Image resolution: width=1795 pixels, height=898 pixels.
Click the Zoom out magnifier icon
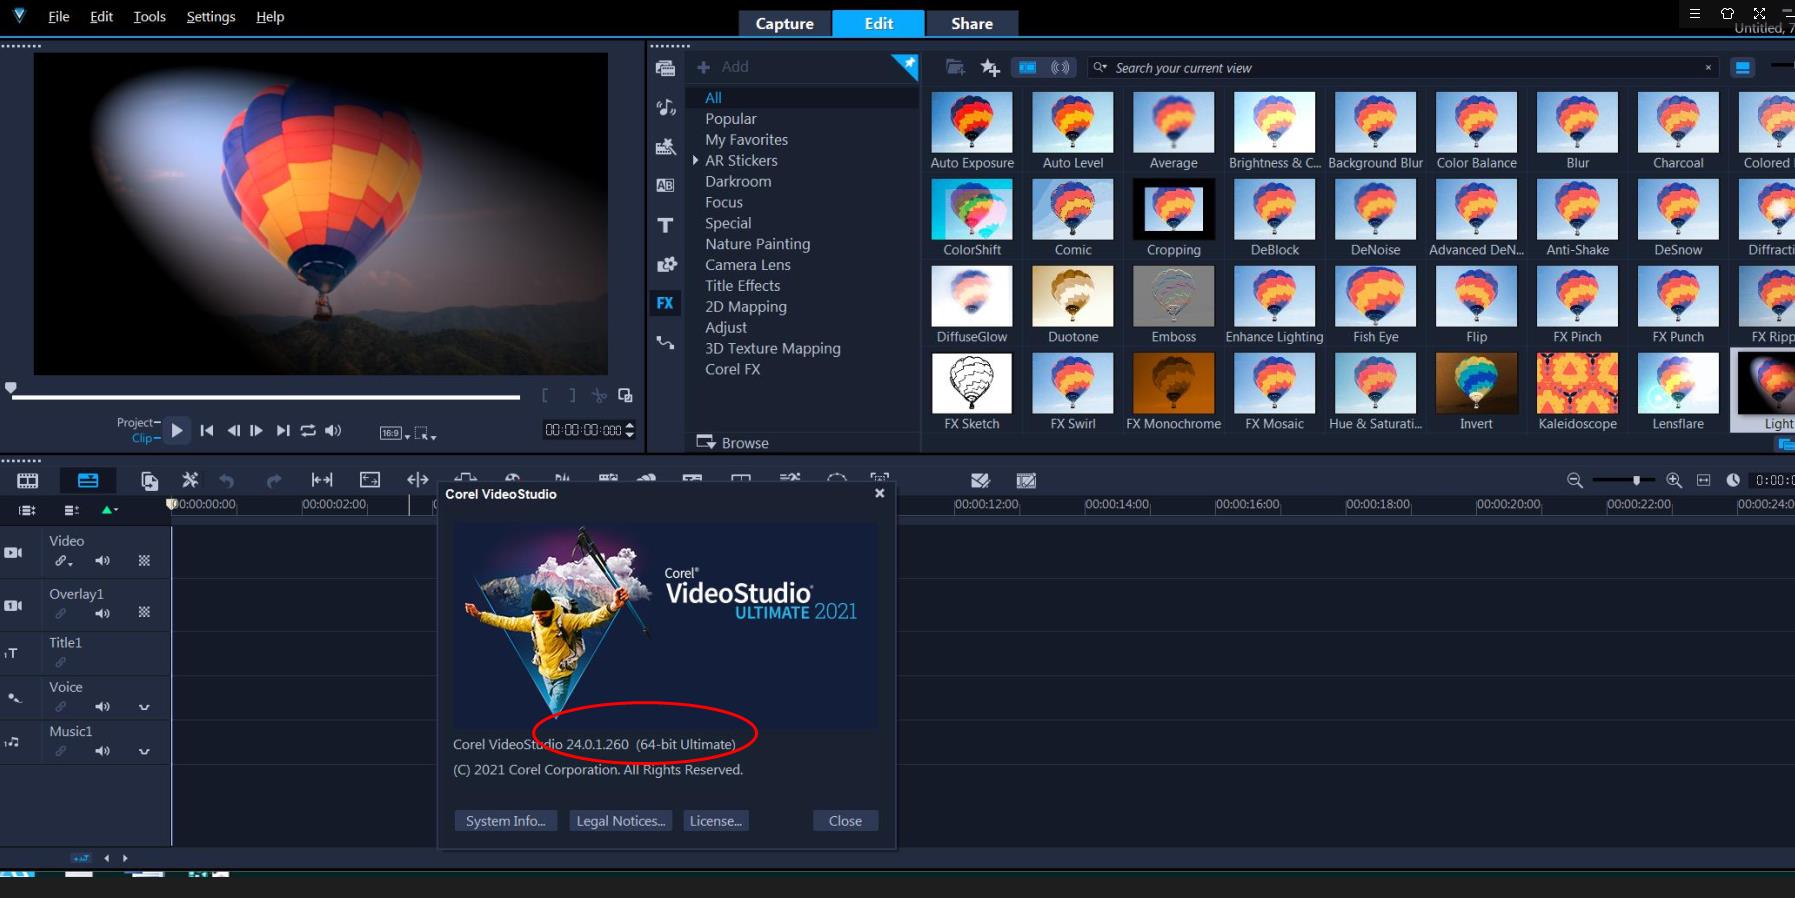[1574, 481]
